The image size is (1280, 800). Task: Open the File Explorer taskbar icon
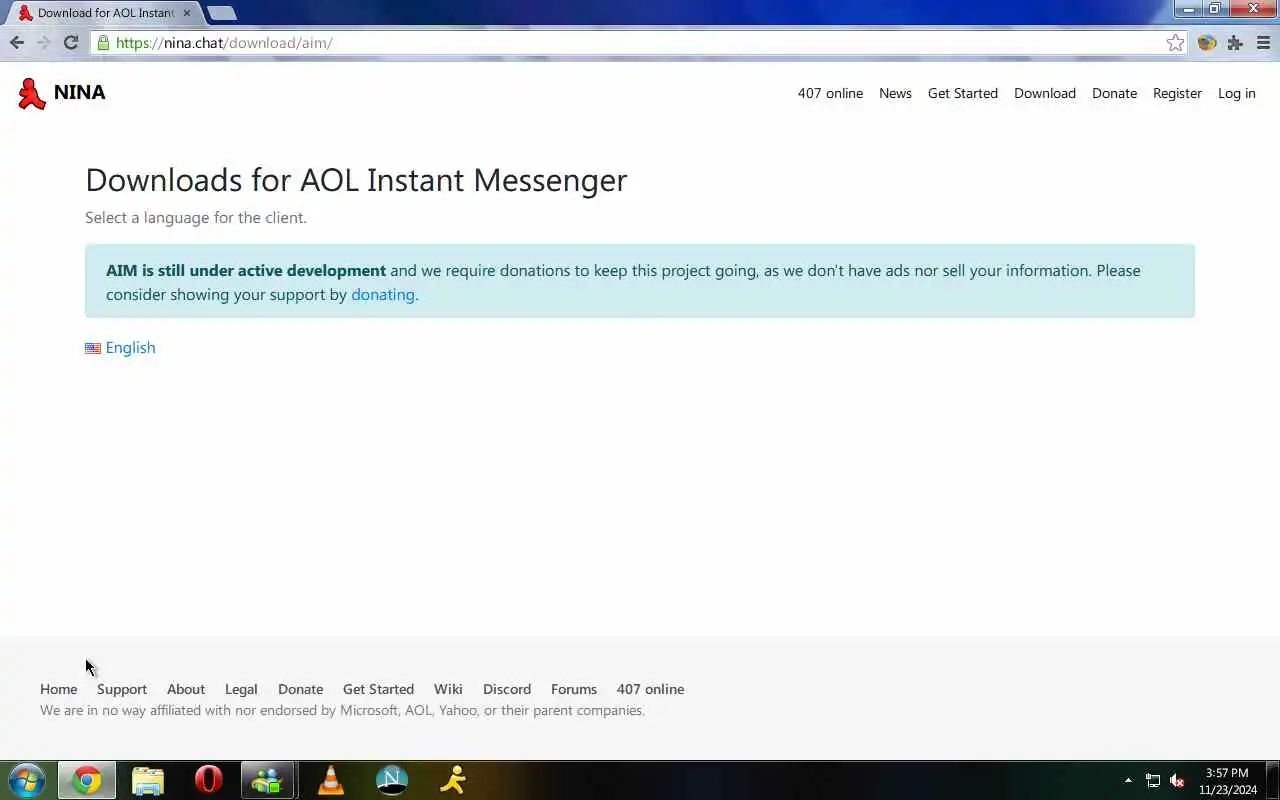(x=148, y=780)
